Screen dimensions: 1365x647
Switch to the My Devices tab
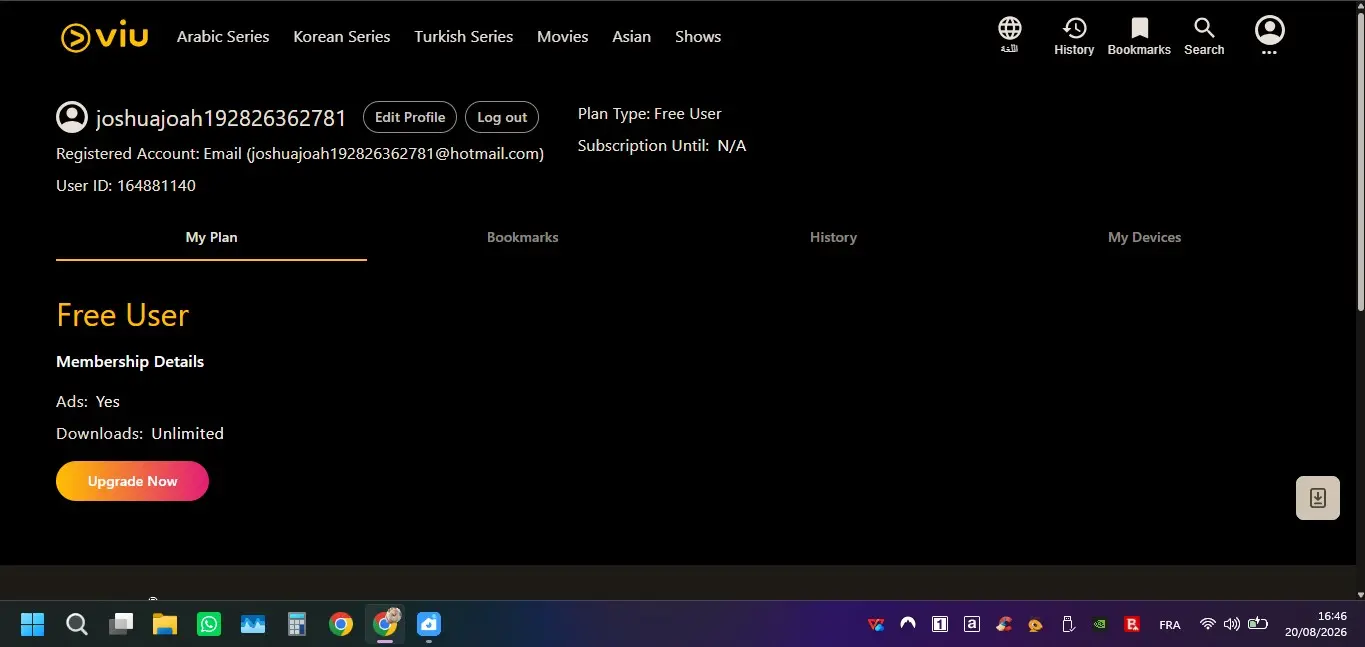click(x=1144, y=238)
